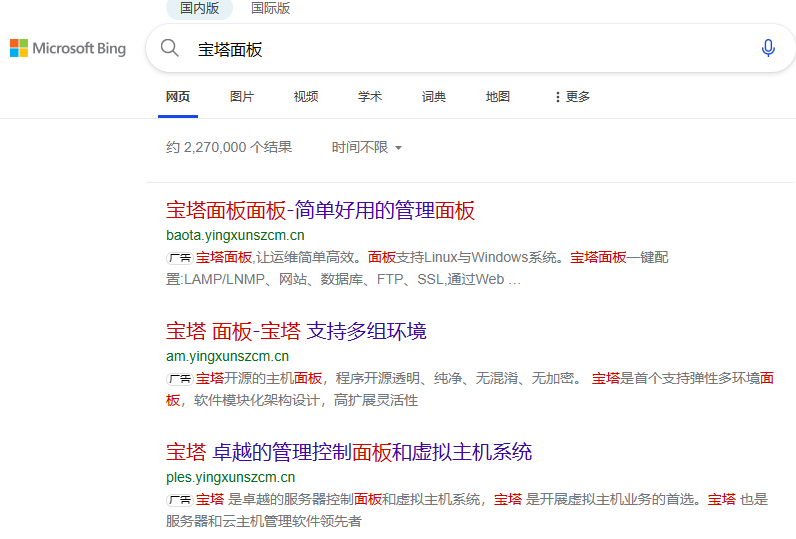Viewport: 796px width, 539px height.
Task: Open the 词典 results tab
Action: [x=434, y=96]
